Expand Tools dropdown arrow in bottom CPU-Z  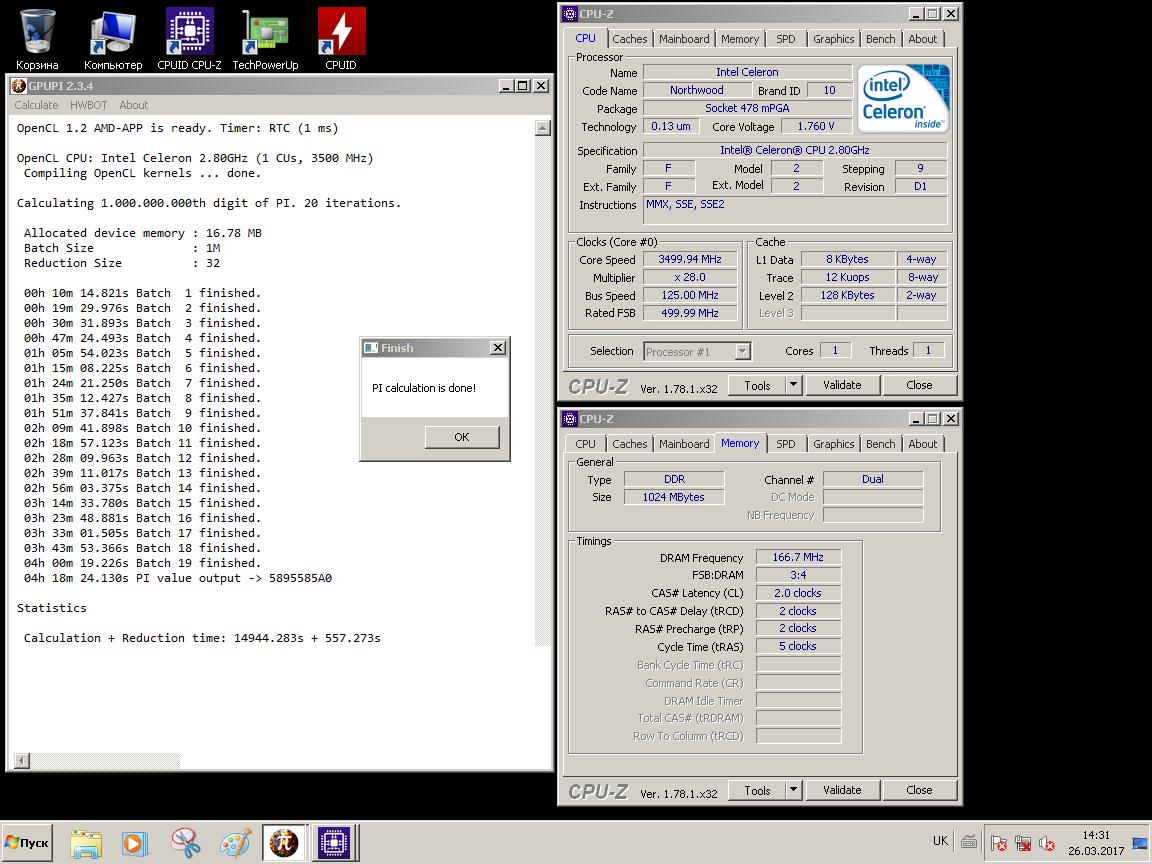(x=793, y=791)
